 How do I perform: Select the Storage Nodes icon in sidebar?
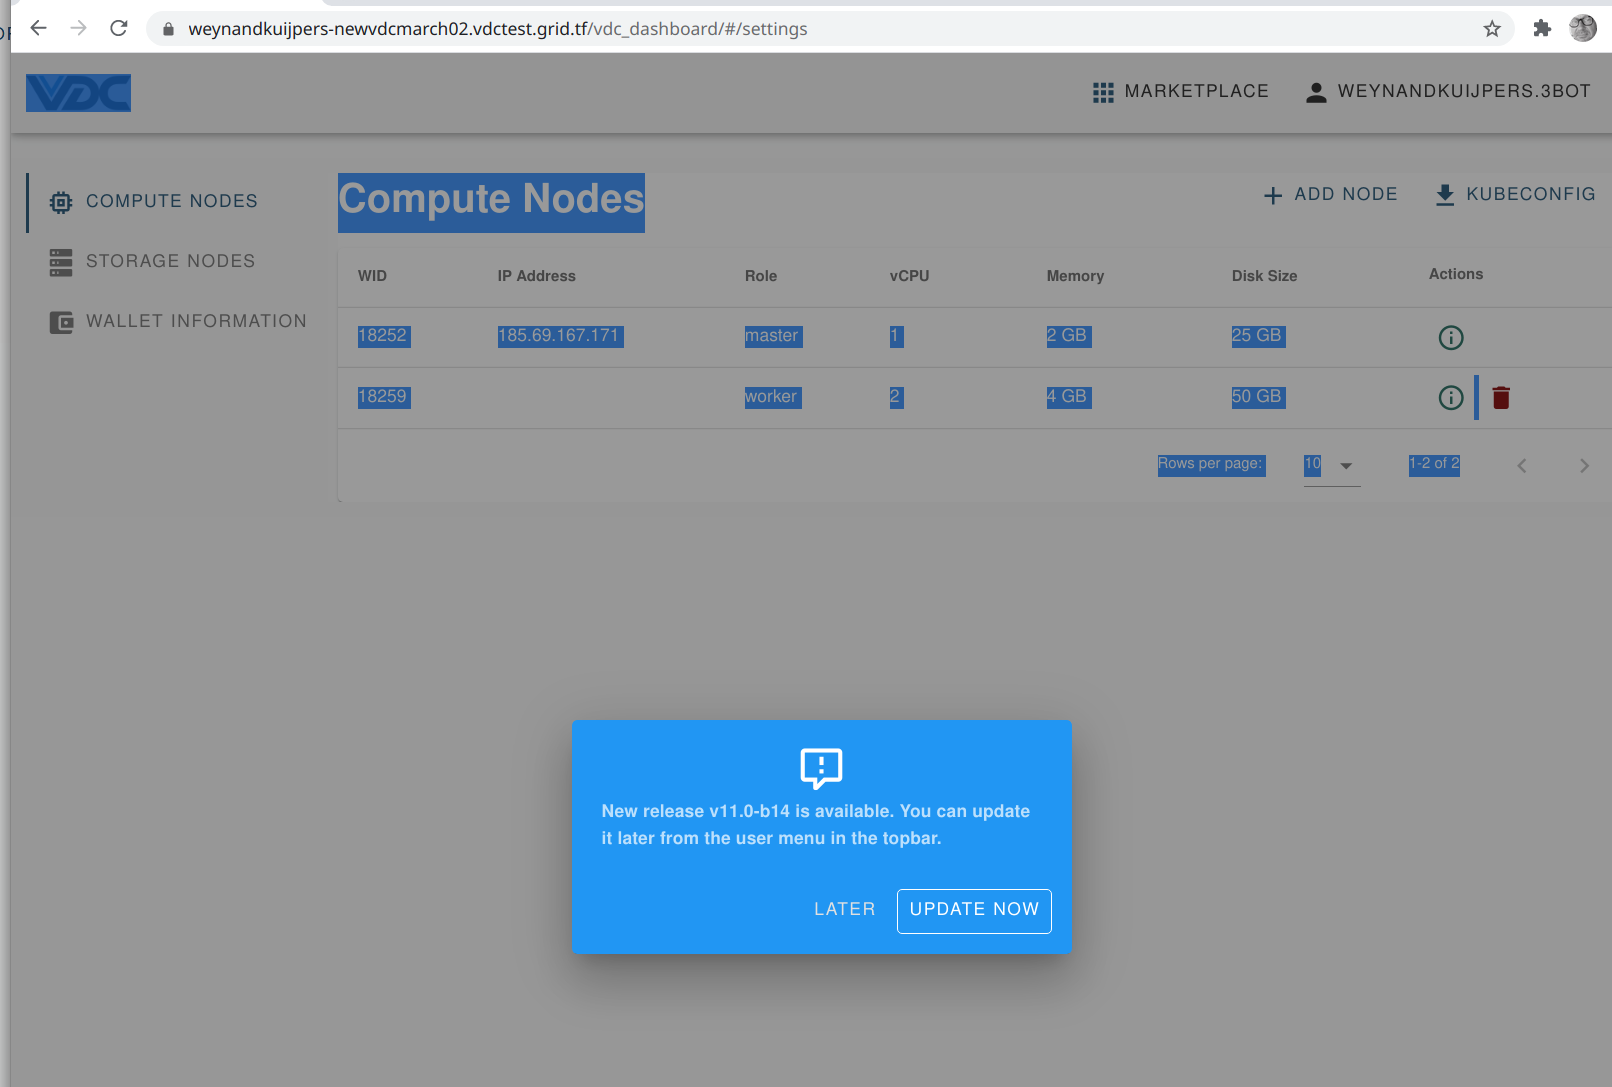pyautogui.click(x=60, y=261)
